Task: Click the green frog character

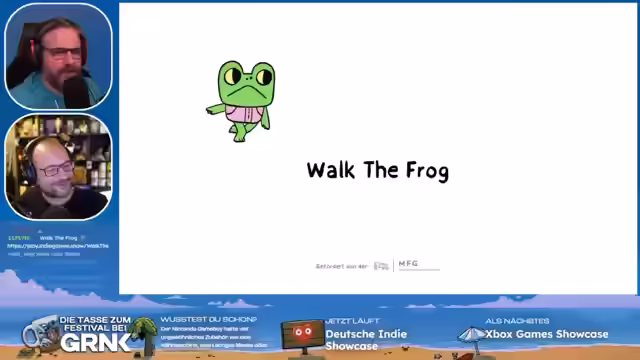Action: (241, 101)
